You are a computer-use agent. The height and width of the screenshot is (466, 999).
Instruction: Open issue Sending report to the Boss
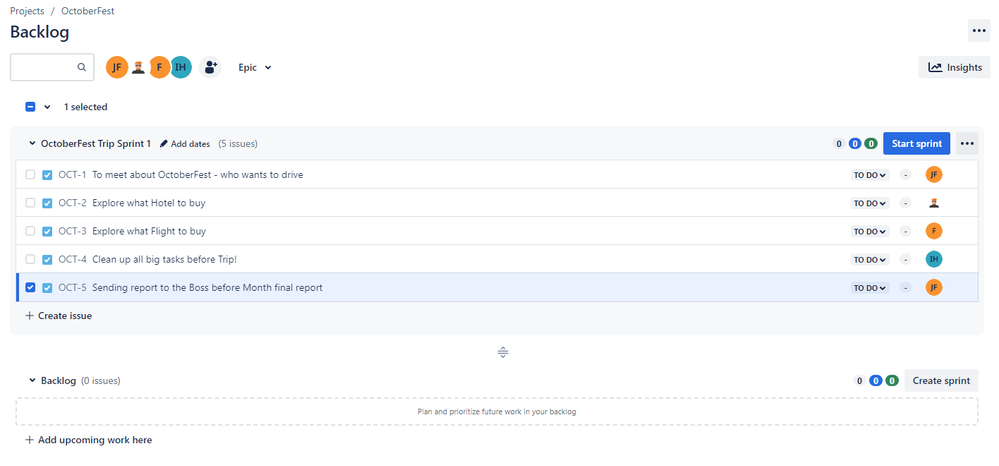(x=207, y=288)
